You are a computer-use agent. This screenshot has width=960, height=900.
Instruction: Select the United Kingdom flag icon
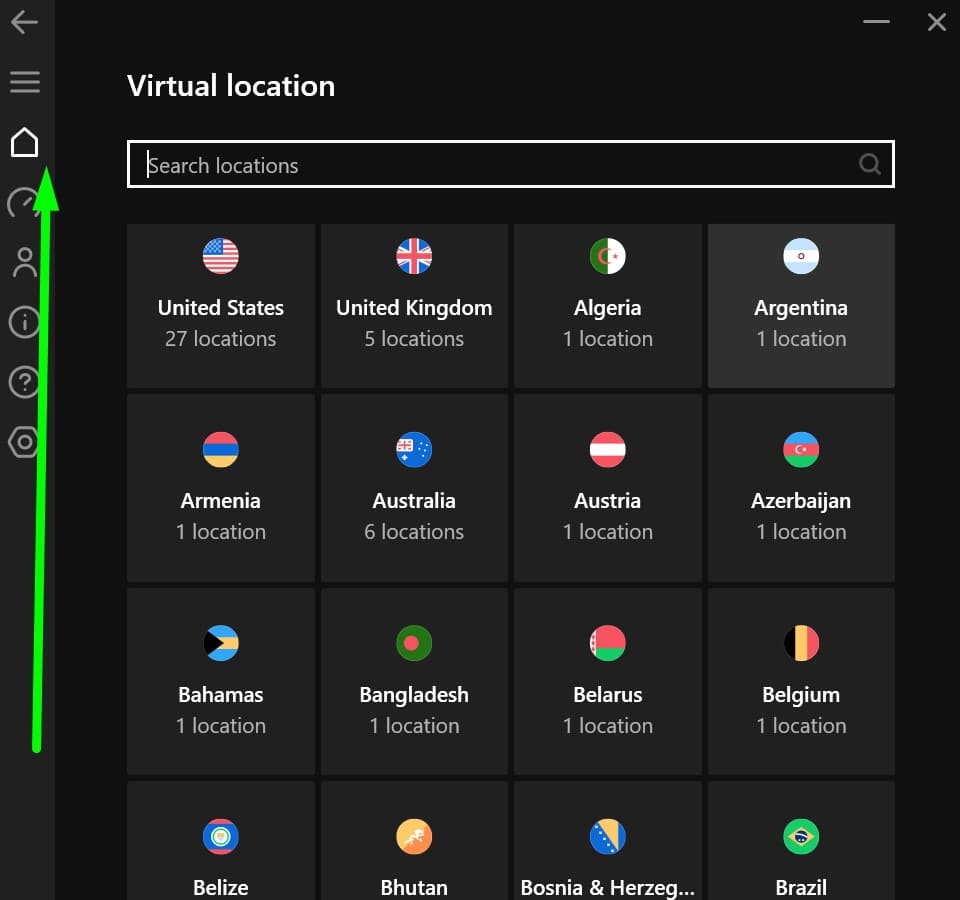414,256
